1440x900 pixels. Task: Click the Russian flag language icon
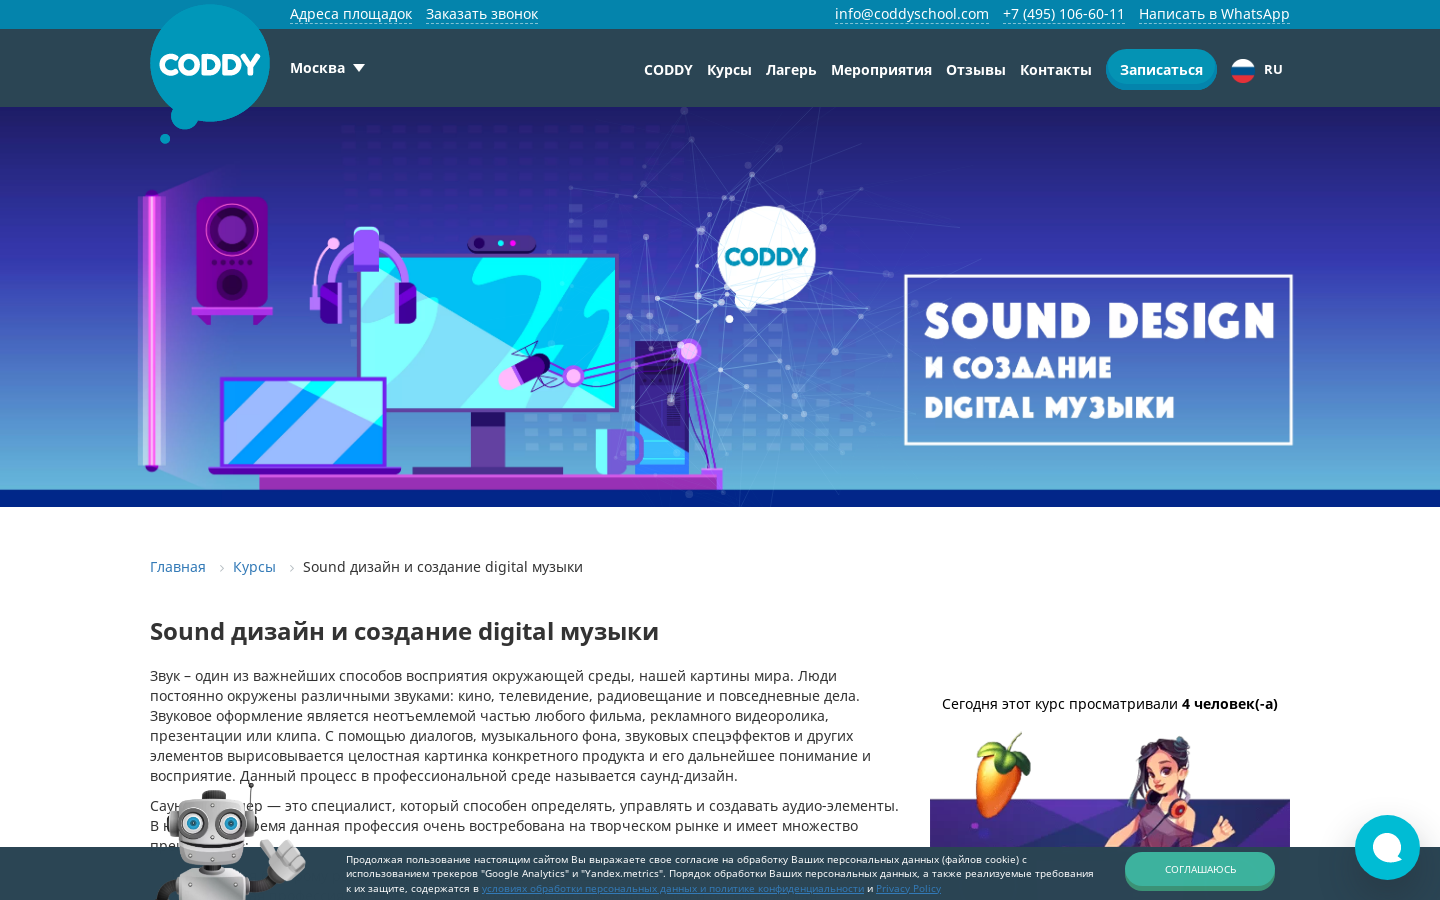(1243, 70)
